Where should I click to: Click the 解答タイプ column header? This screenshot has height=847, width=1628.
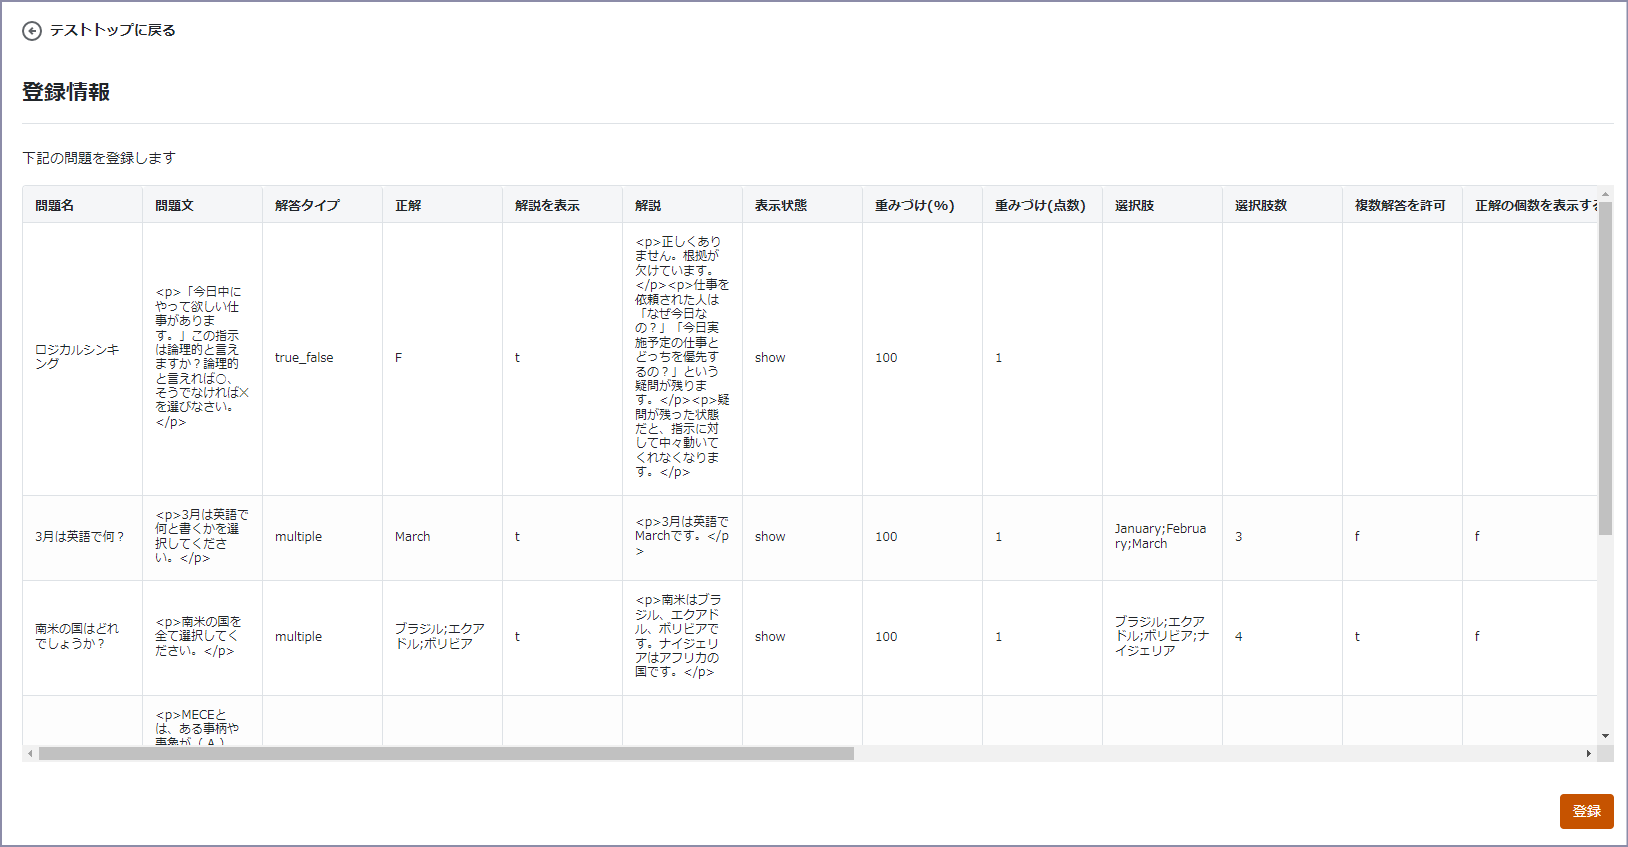322,205
